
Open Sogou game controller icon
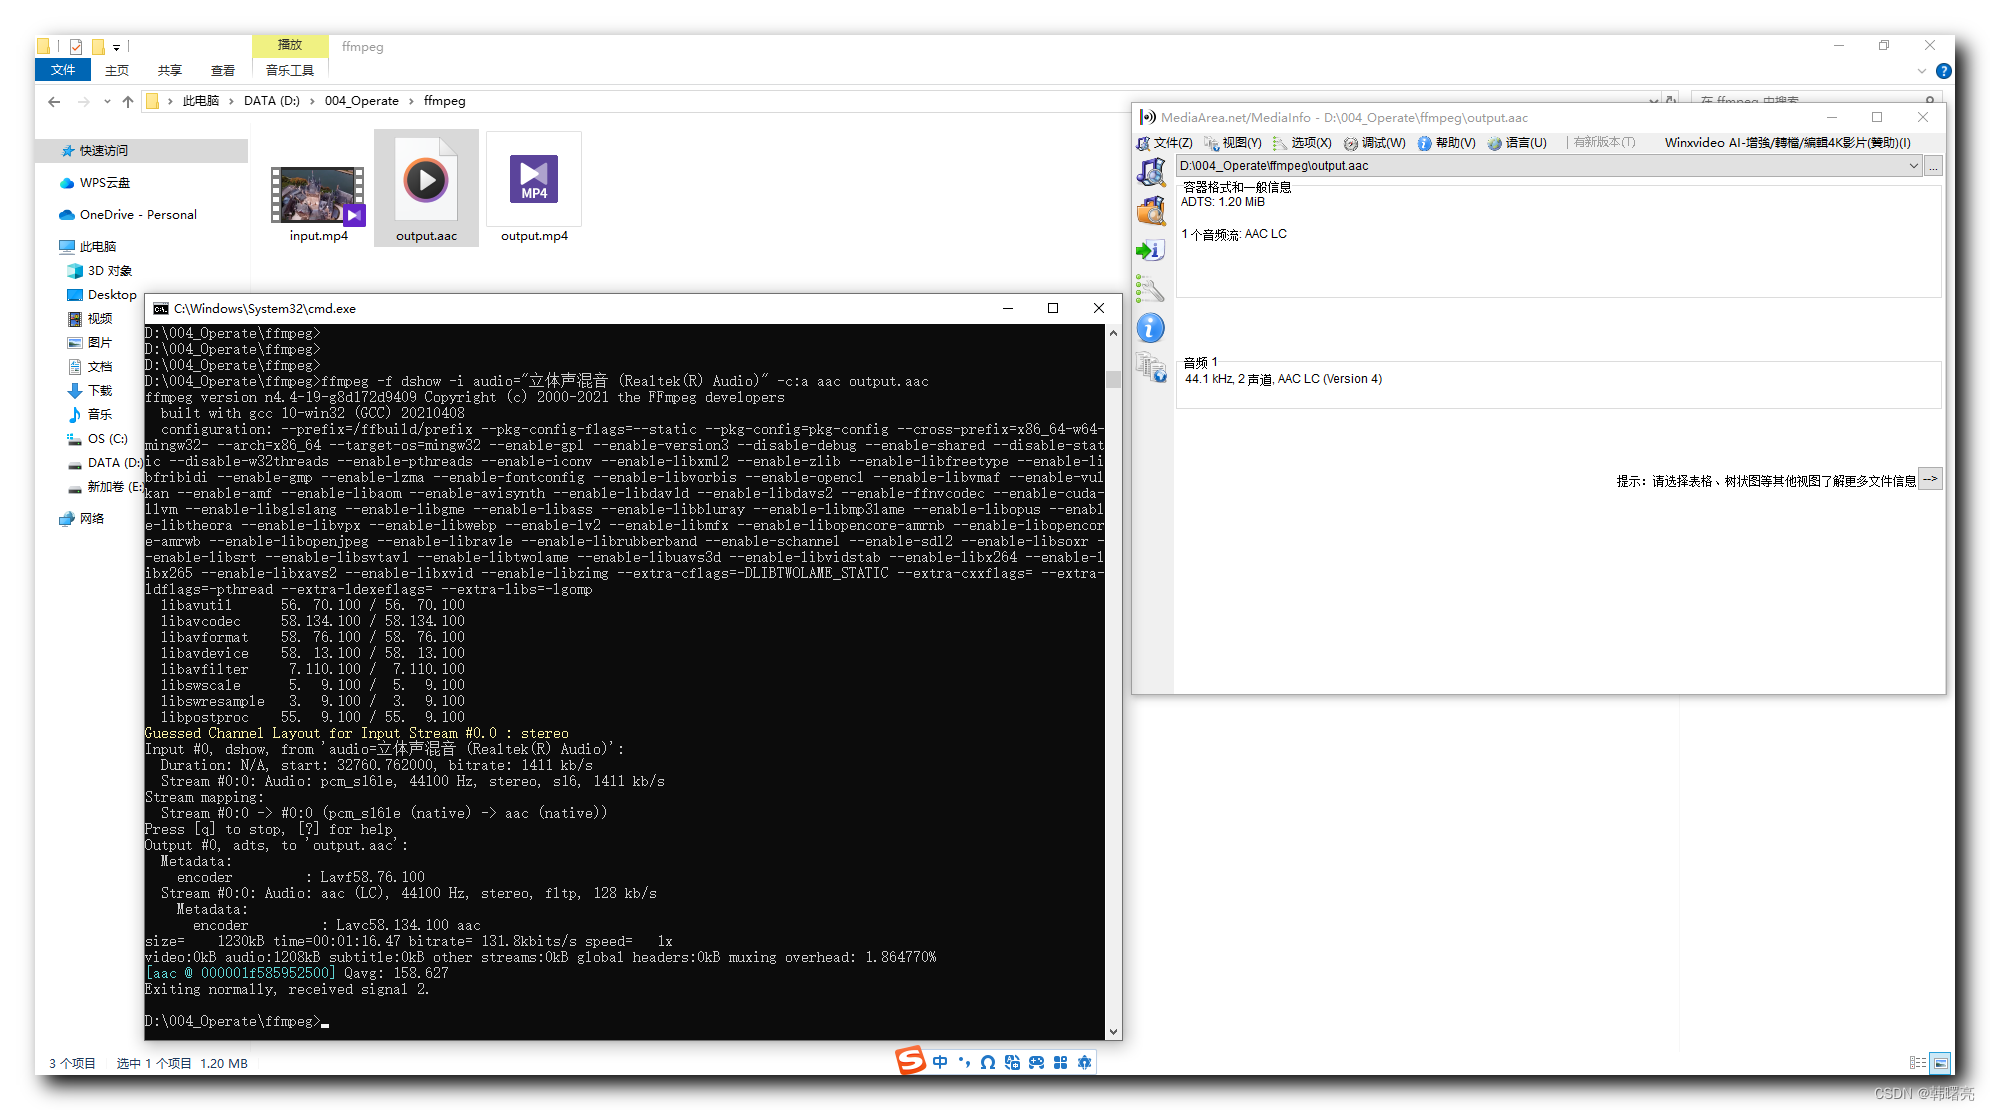tap(1036, 1062)
